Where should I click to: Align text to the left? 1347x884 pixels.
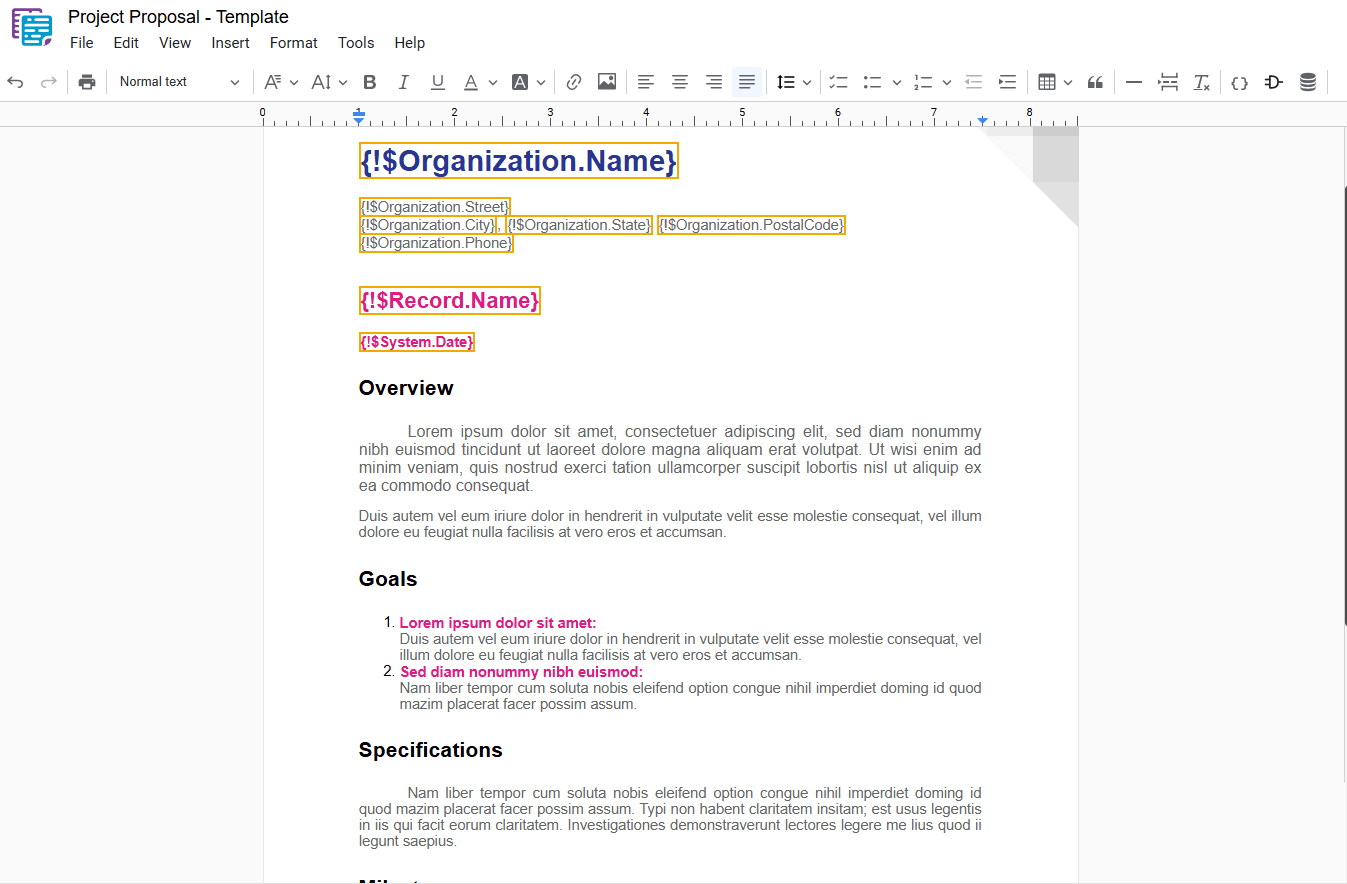pos(646,82)
